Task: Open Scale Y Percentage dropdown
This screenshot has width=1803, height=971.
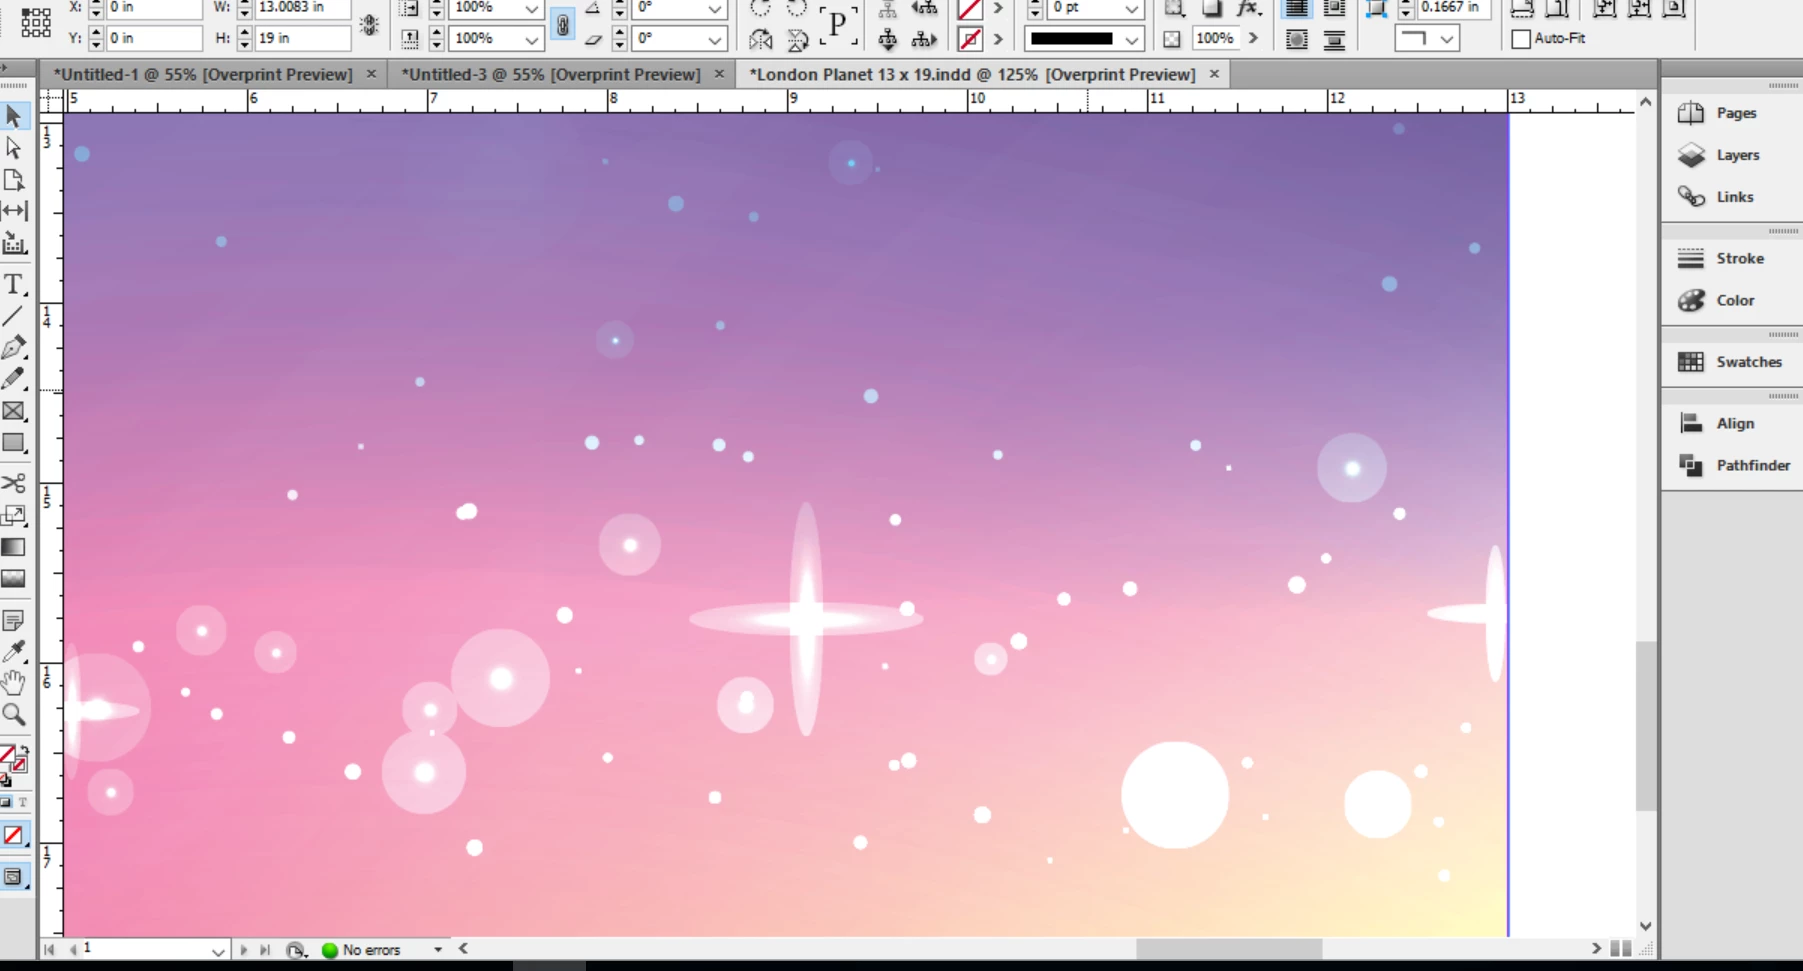Action: point(532,40)
